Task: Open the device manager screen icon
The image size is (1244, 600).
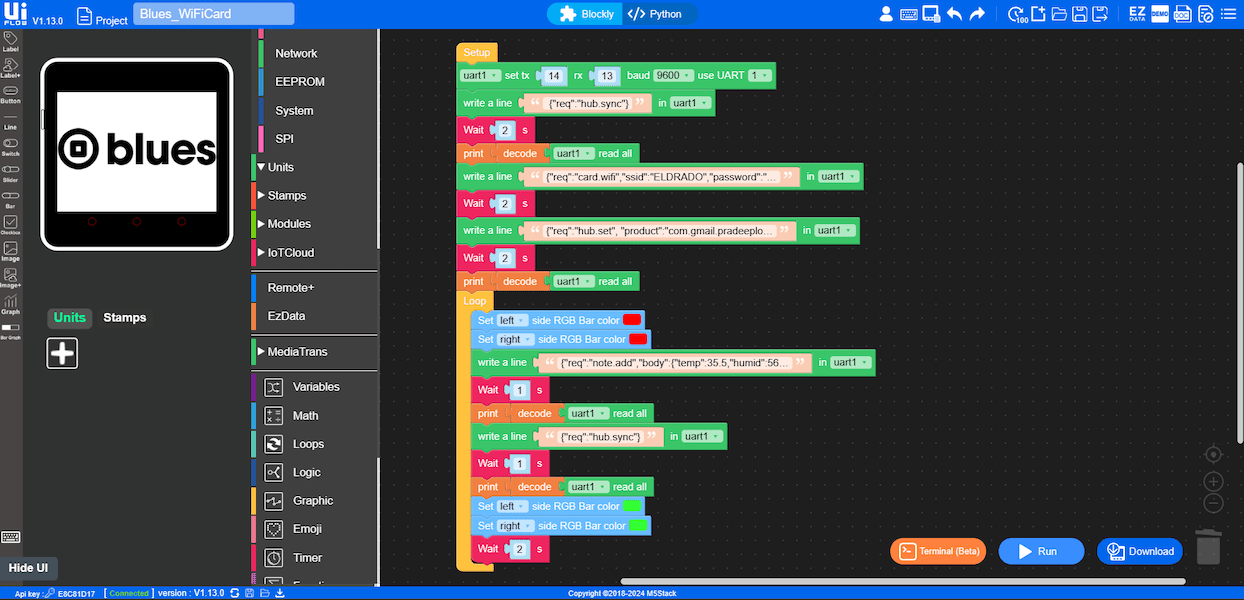Action: tap(931, 14)
